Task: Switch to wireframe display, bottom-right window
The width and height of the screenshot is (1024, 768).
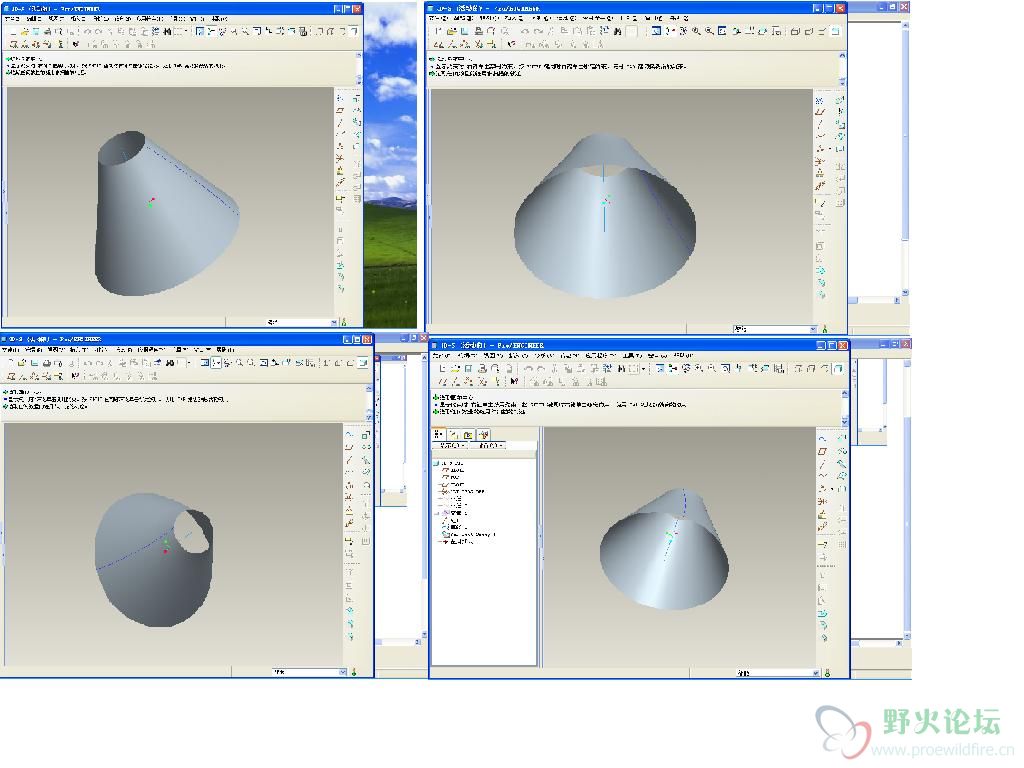Action: 799,368
